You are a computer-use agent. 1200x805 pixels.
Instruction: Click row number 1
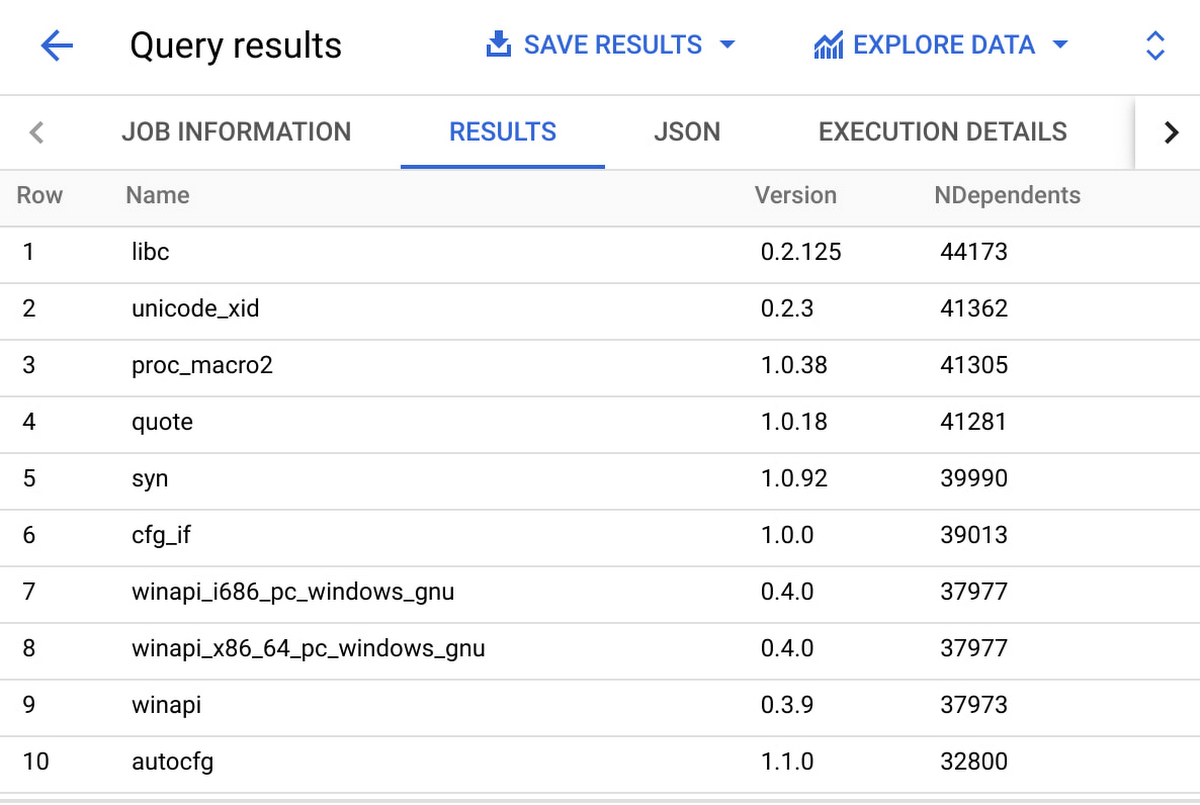(29, 252)
